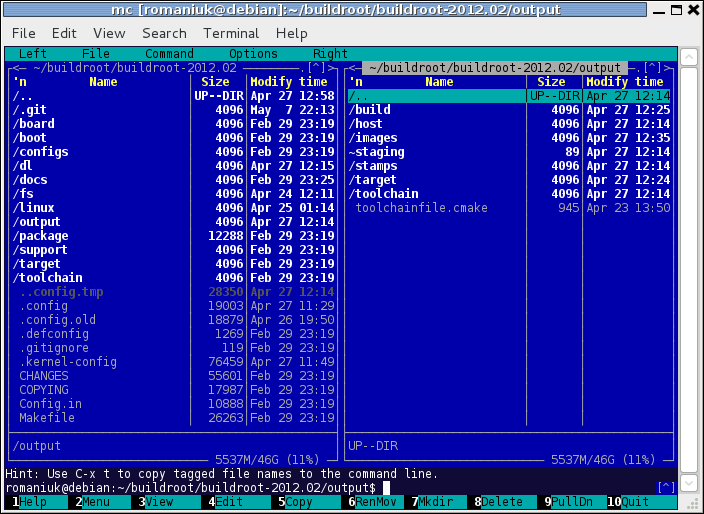This screenshot has height=514, width=704.
Task: Select /.git directory in left panel
Action: (173, 110)
